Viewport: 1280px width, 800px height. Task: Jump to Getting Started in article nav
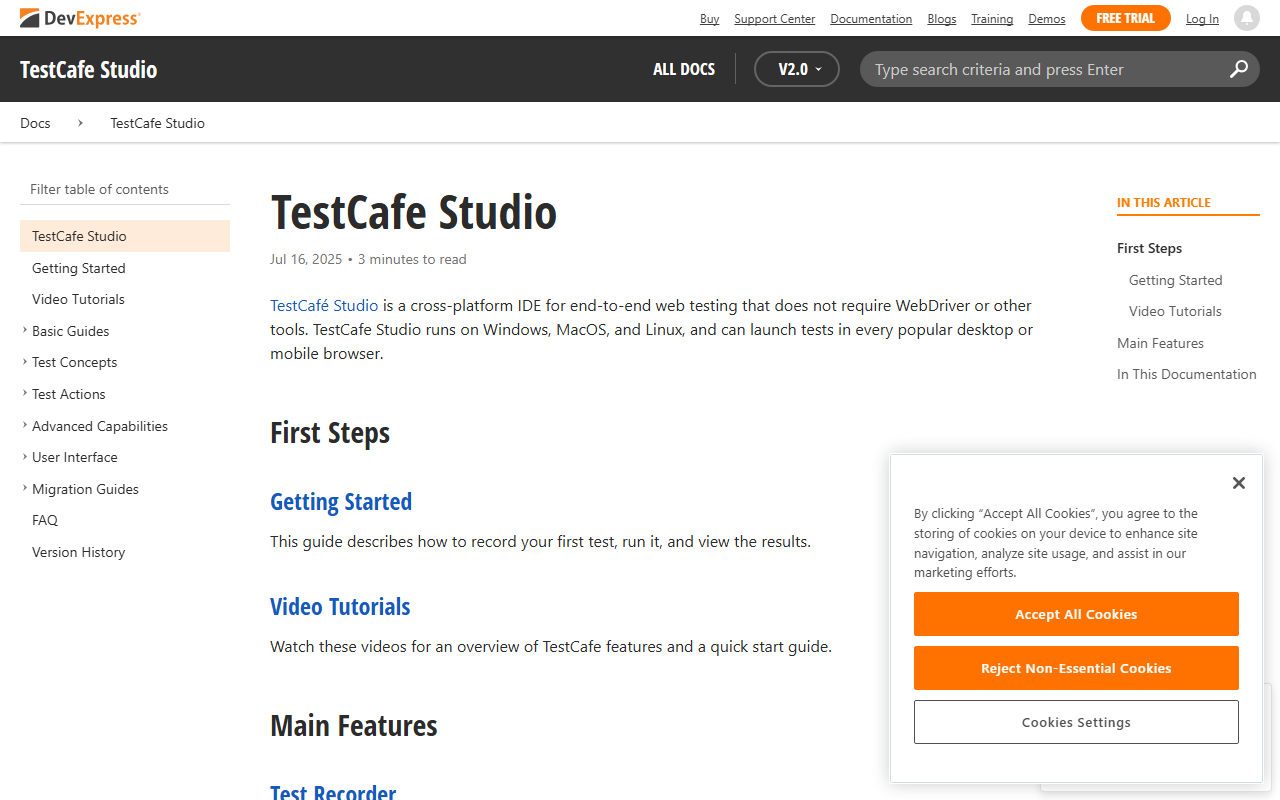[1175, 280]
